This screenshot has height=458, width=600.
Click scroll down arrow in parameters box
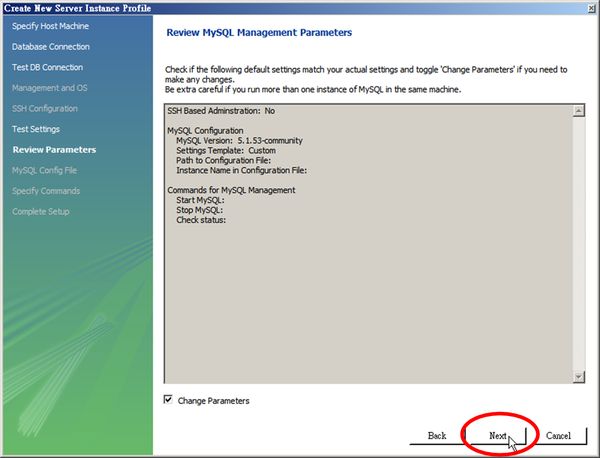579,377
